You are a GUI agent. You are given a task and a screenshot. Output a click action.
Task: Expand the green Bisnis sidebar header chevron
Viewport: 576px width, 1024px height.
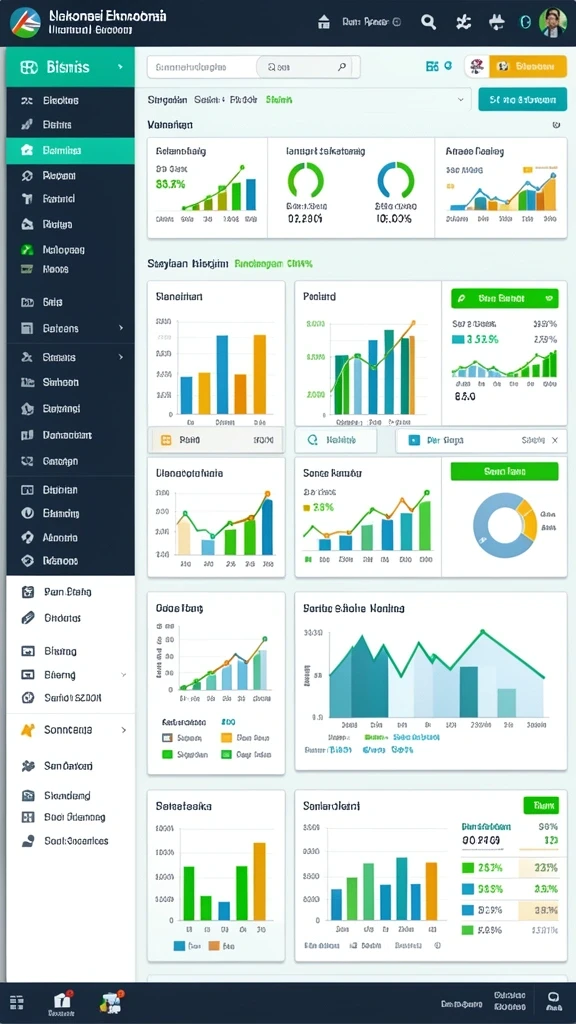[120, 67]
